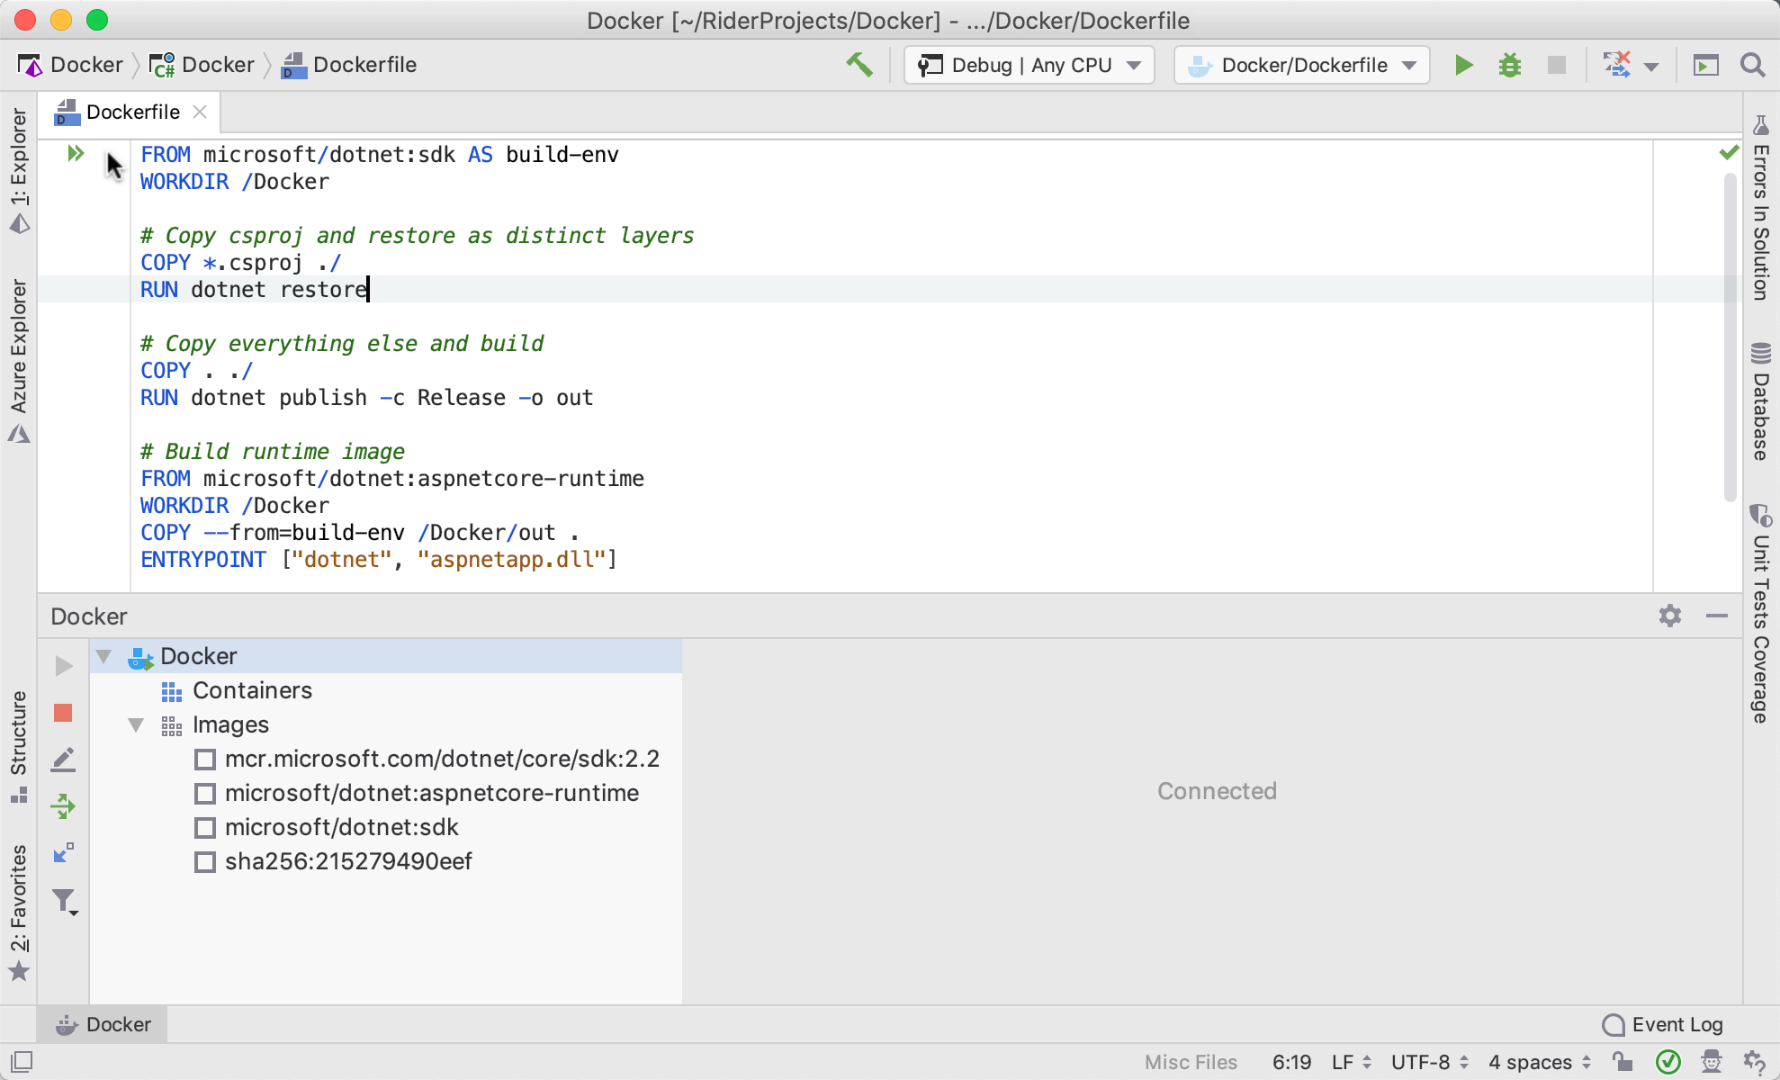Click Misc Files in the status bar
This screenshot has width=1780, height=1080.
tap(1190, 1062)
